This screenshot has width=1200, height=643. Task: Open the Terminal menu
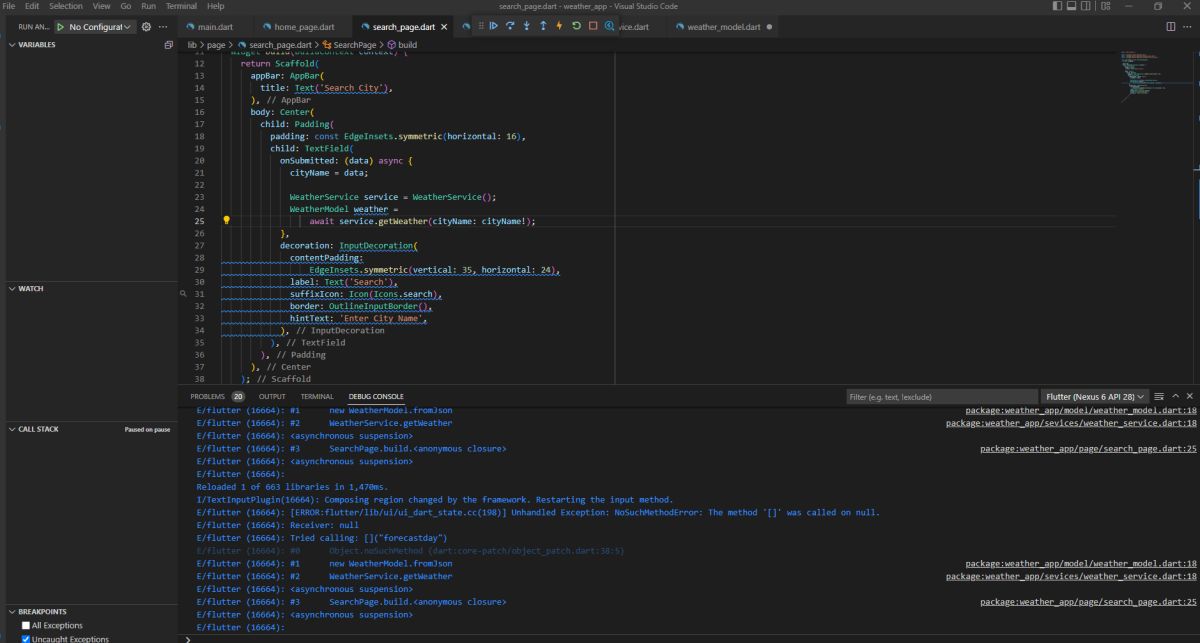click(181, 6)
